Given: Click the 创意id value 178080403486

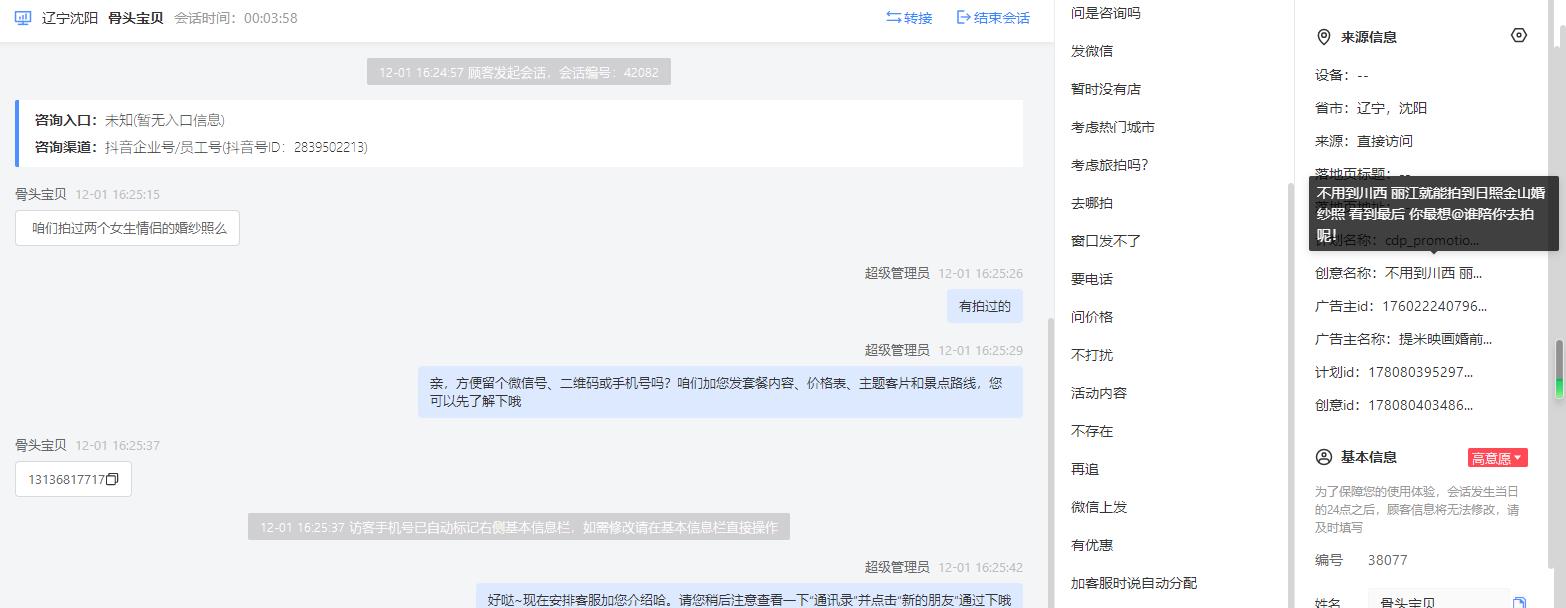Looking at the screenshot, I should coord(1420,405).
